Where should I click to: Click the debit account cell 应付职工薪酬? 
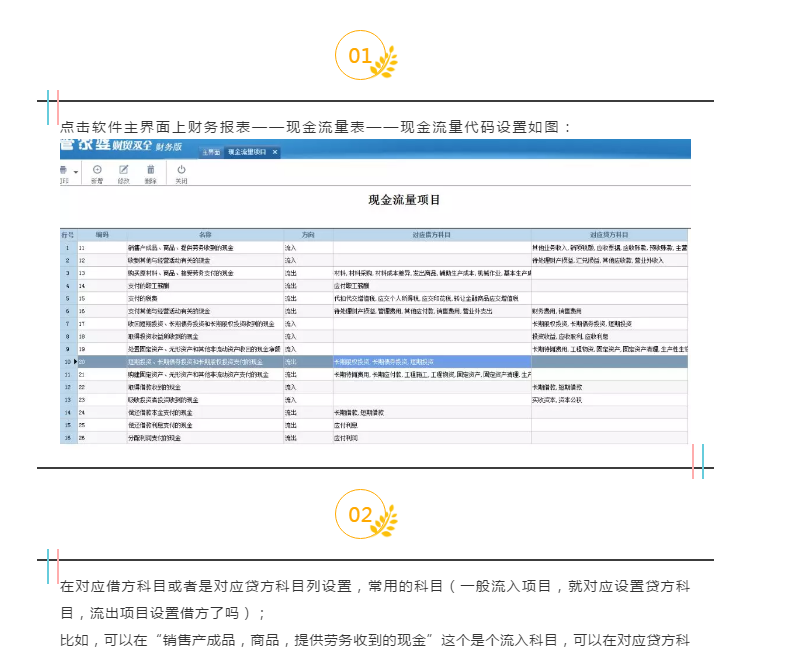tap(432, 286)
